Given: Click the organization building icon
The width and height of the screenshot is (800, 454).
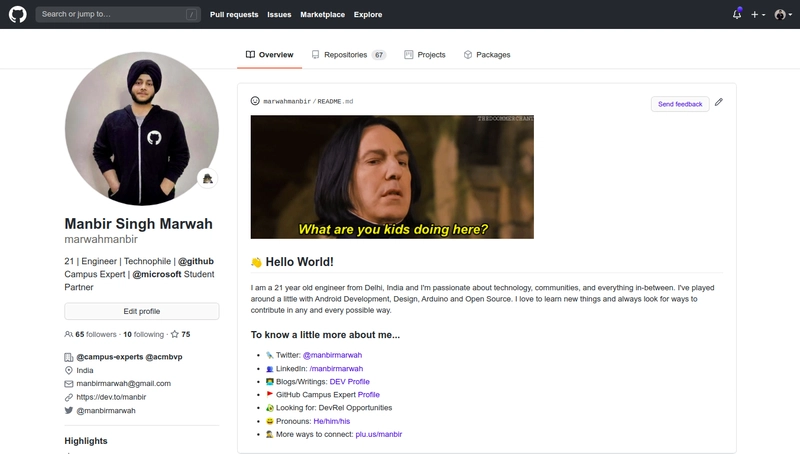Looking at the screenshot, I should [68, 357].
